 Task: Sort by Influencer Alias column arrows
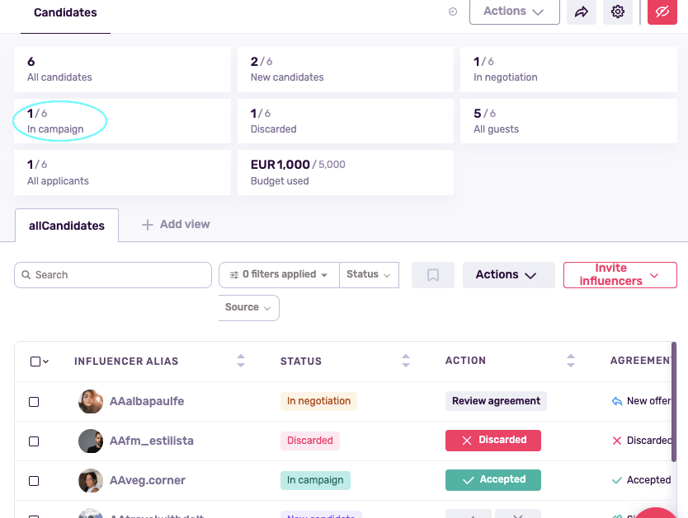240,361
